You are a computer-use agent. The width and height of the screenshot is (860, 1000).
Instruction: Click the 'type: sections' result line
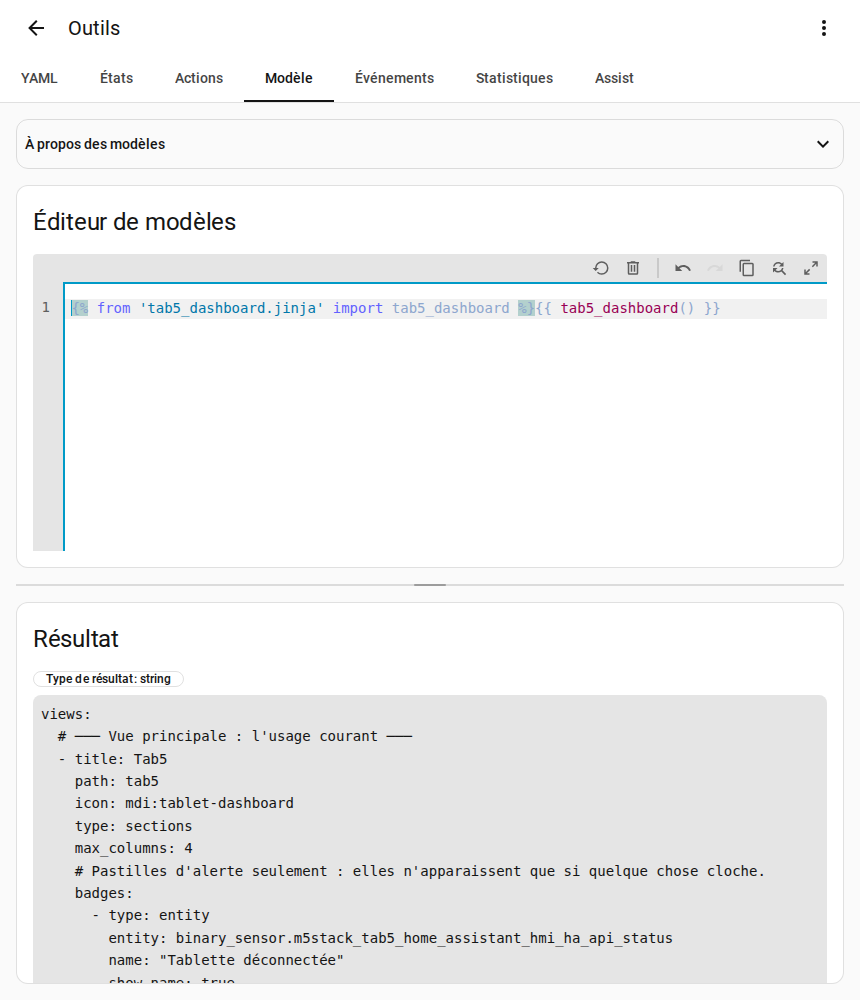[133, 826]
